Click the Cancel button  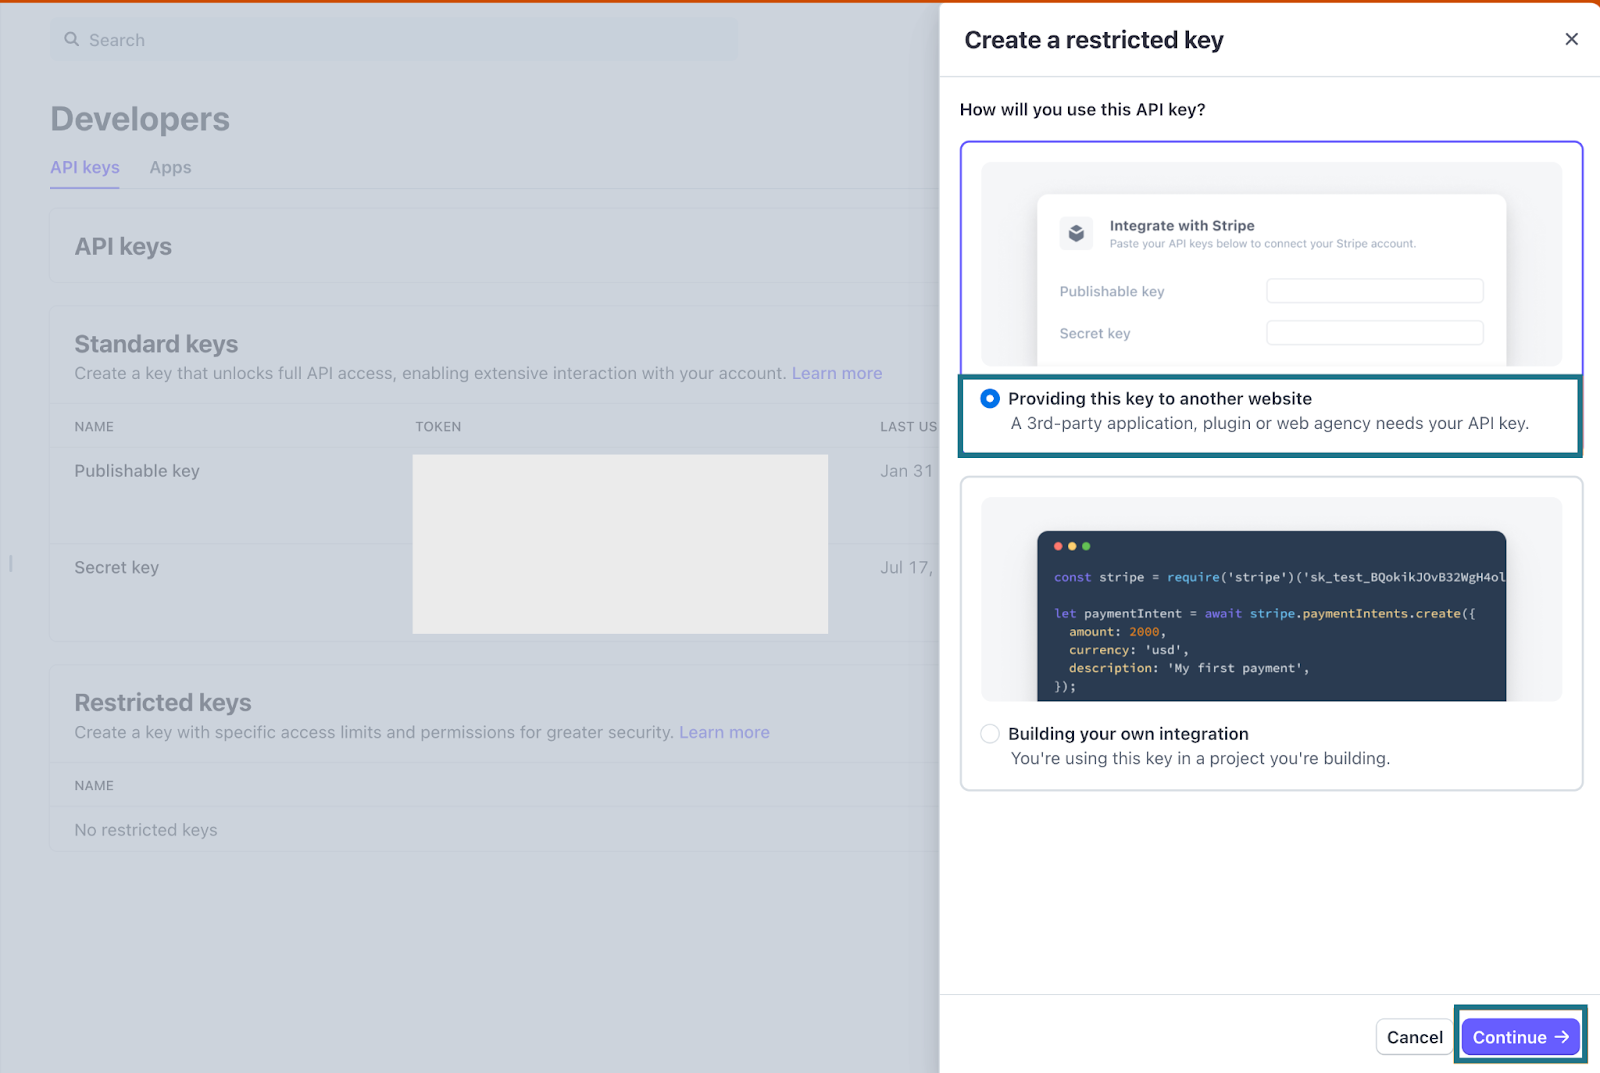(1414, 1037)
